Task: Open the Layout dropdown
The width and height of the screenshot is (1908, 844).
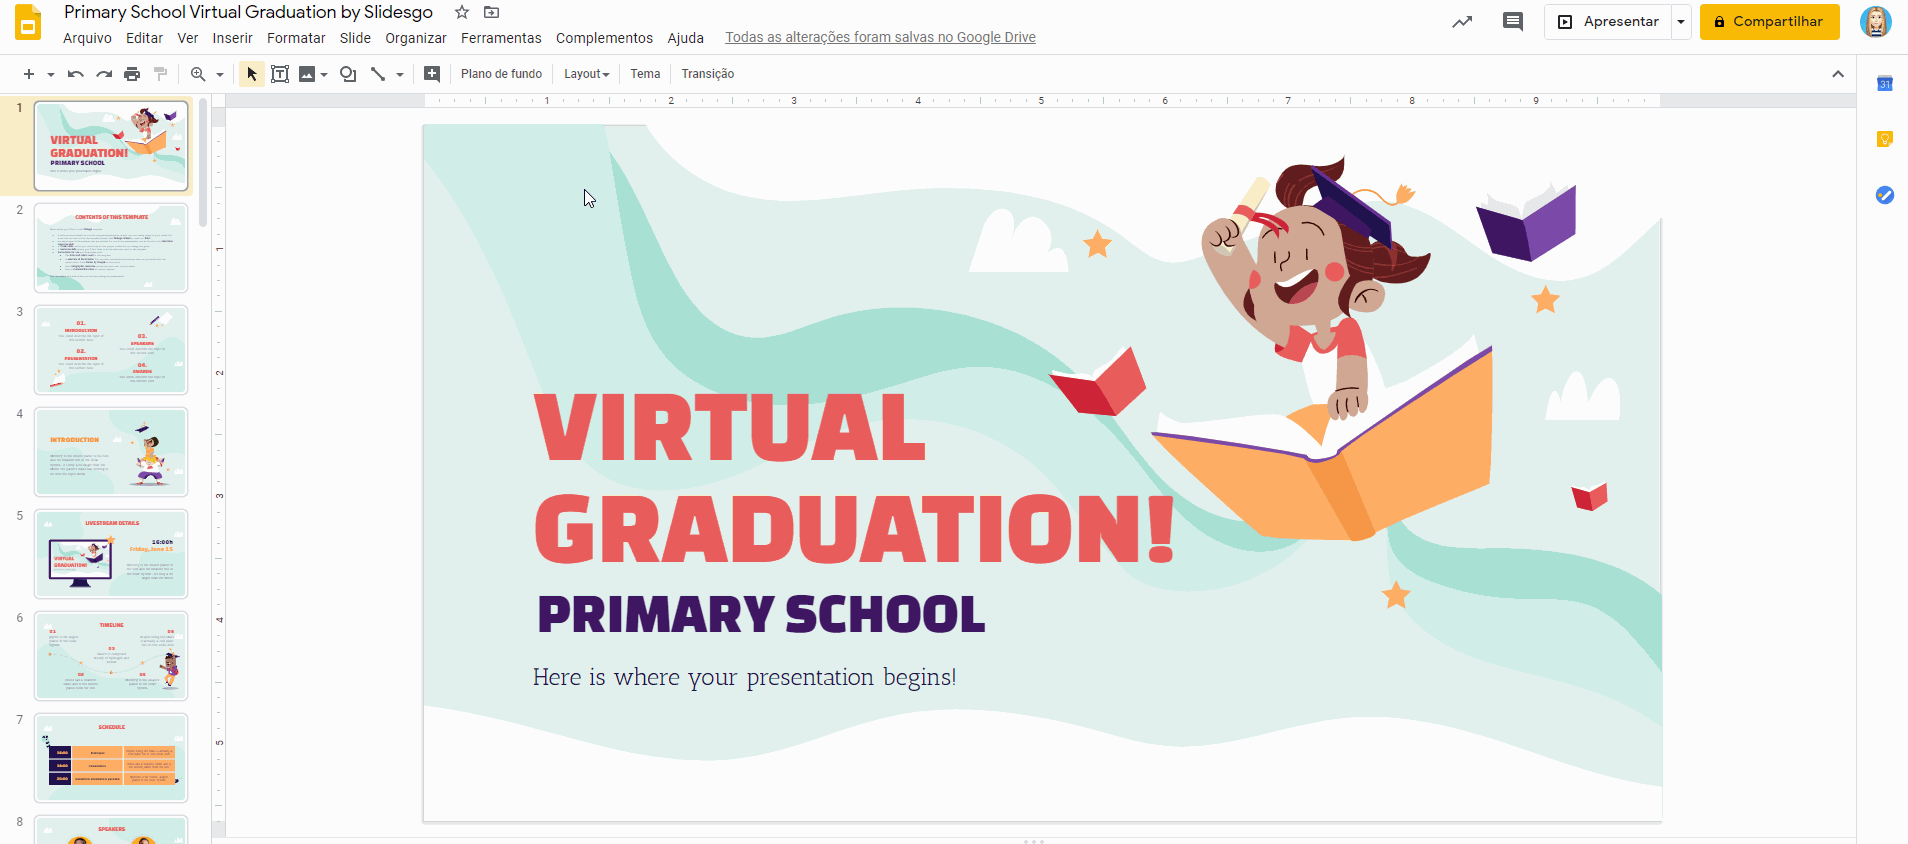Action: pyautogui.click(x=586, y=74)
